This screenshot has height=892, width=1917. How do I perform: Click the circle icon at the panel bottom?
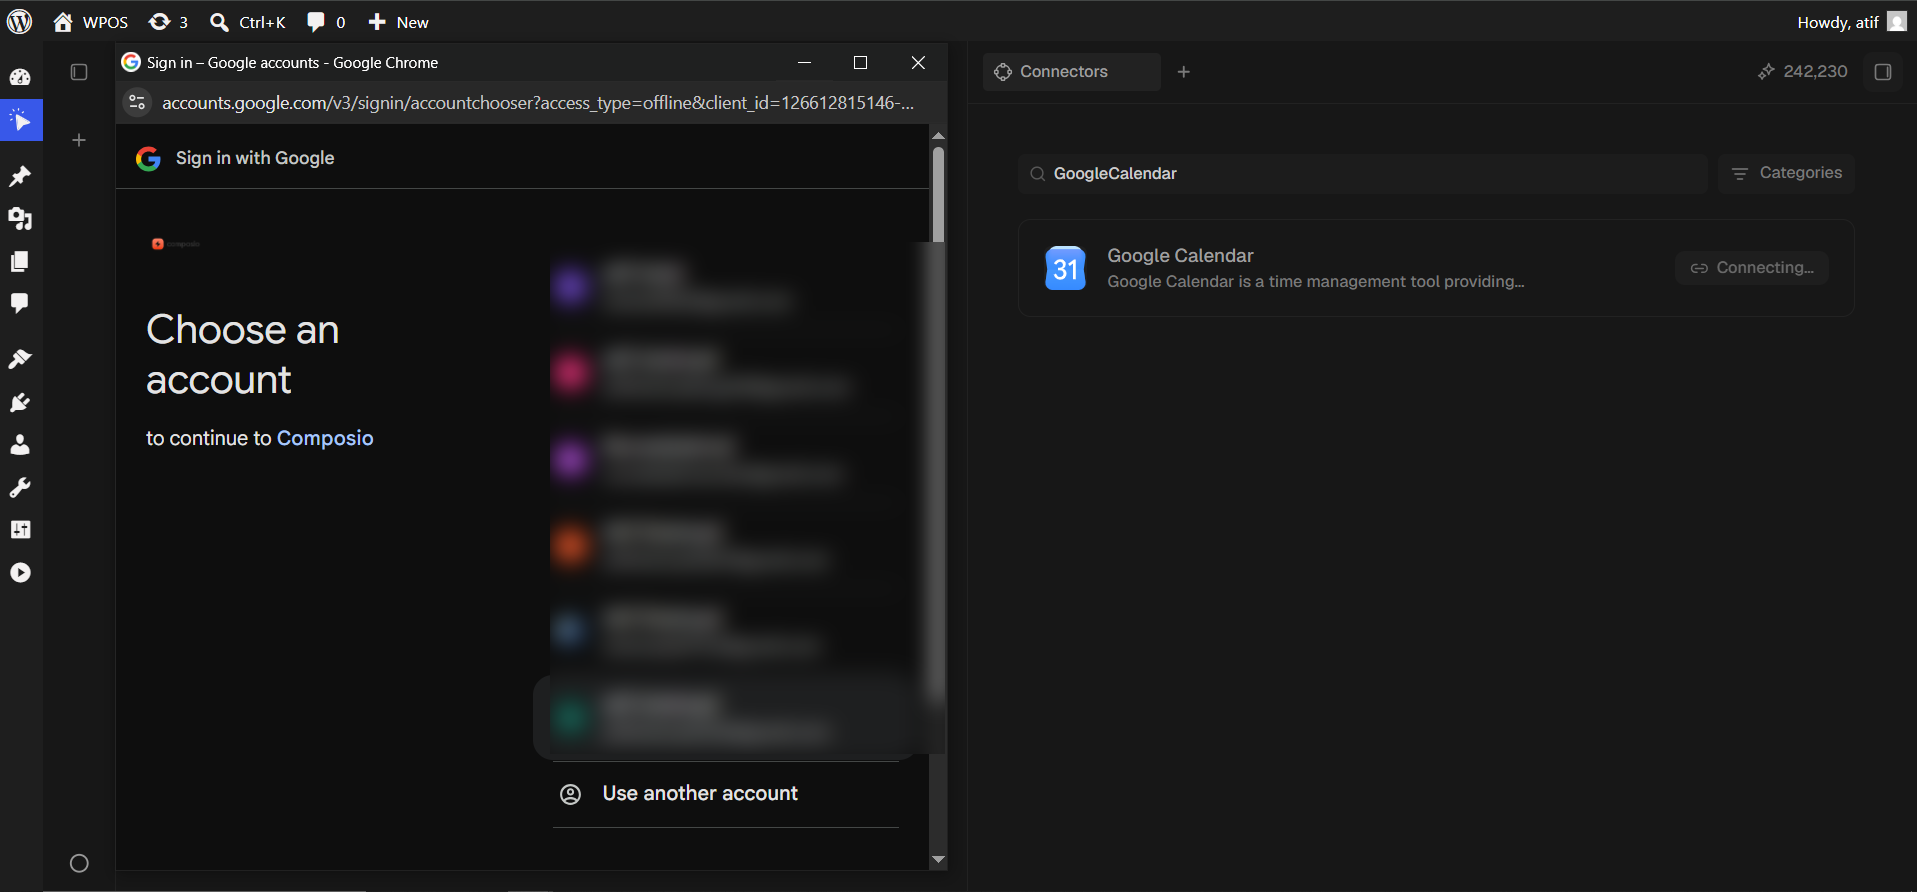tap(79, 863)
